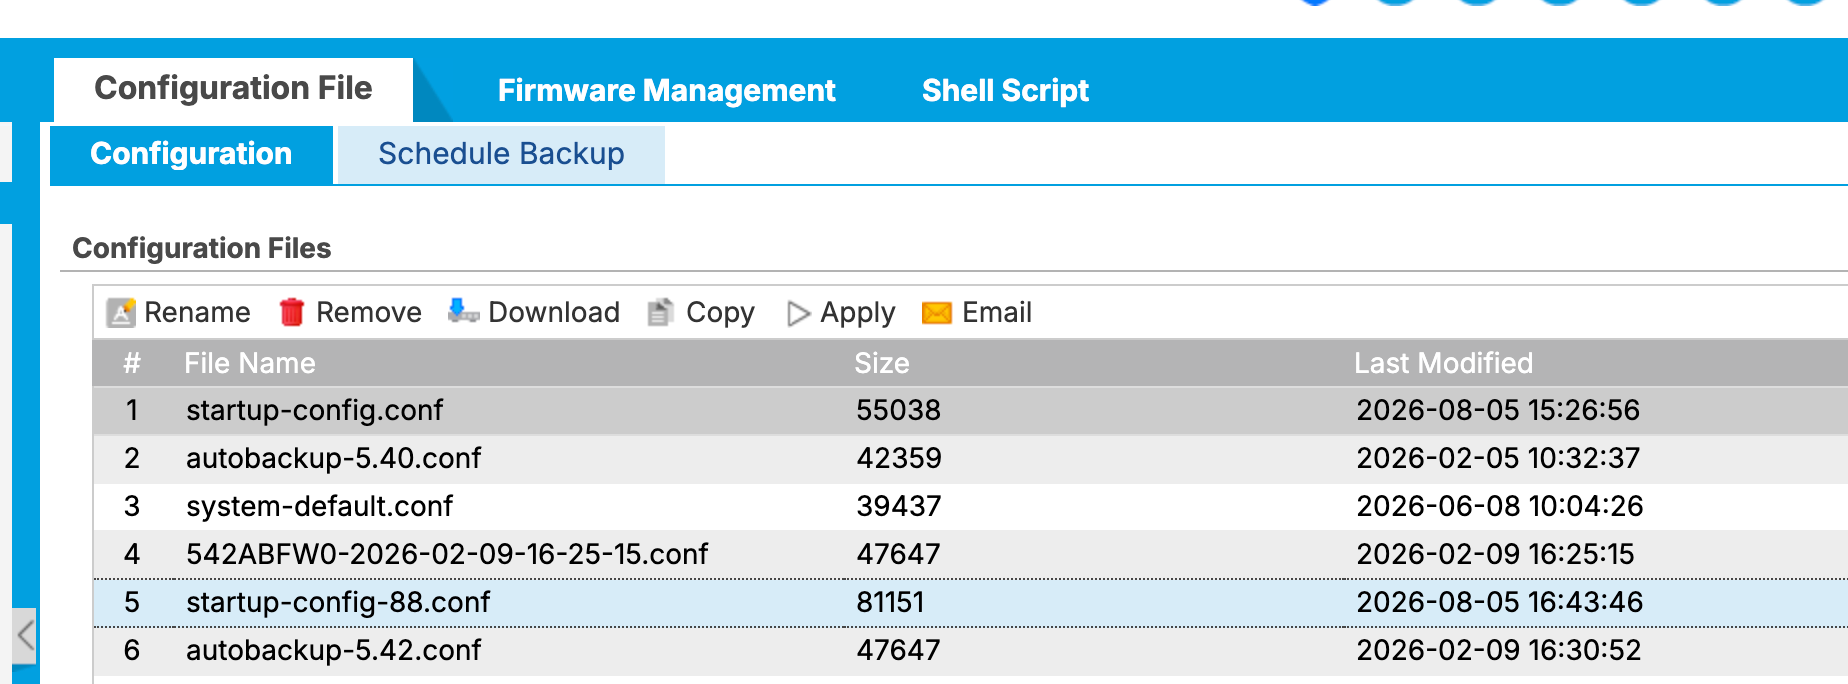Select the Configuration sub-tab
Viewport: 1848px width, 684px height.
191,154
